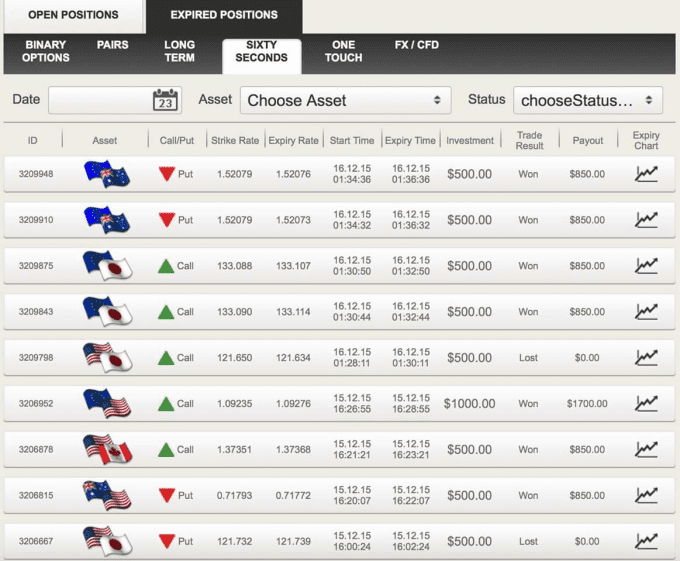Open expiry chart for trade 3206667

pyautogui.click(x=646, y=541)
